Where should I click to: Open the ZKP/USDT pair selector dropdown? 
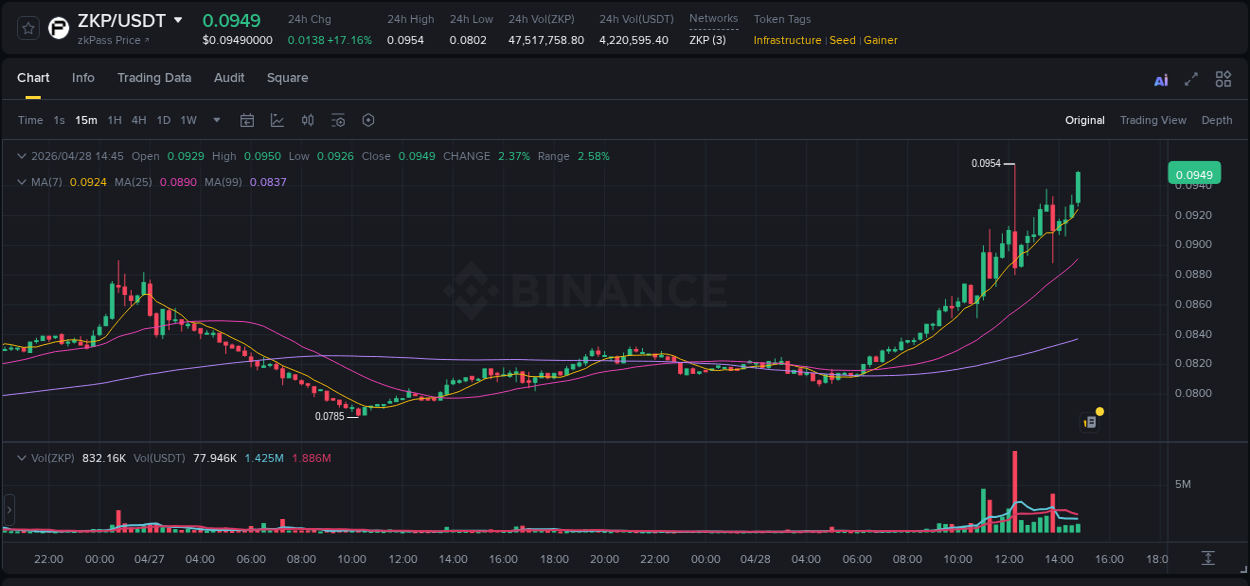179,20
